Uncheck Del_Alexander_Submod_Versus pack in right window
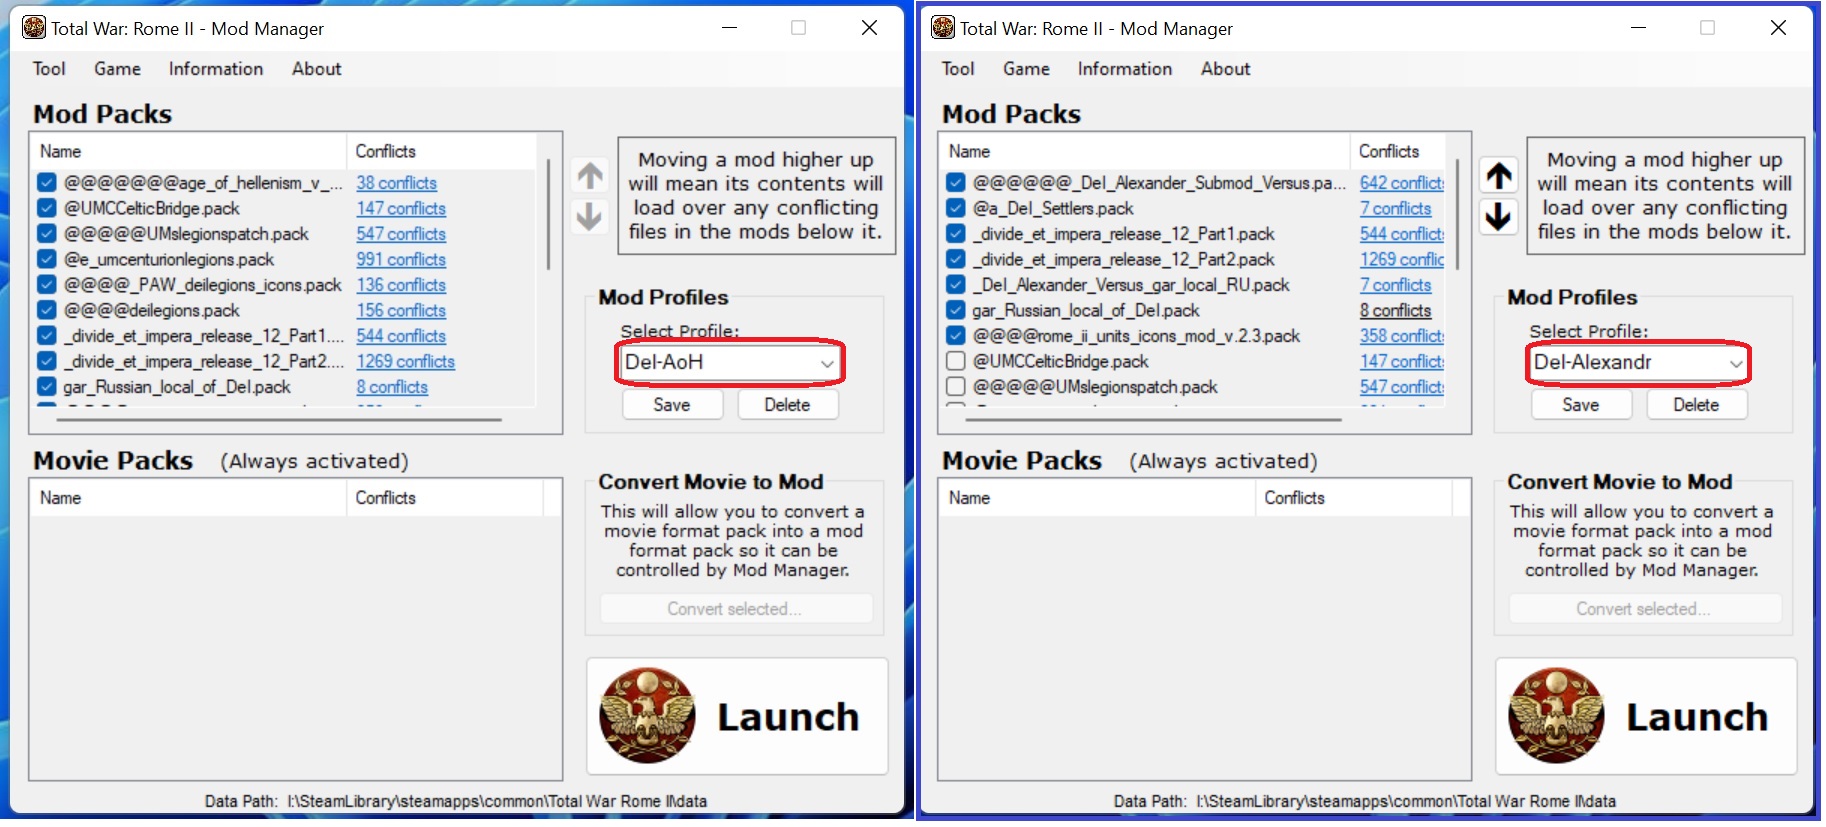1826x827 pixels. click(x=955, y=183)
